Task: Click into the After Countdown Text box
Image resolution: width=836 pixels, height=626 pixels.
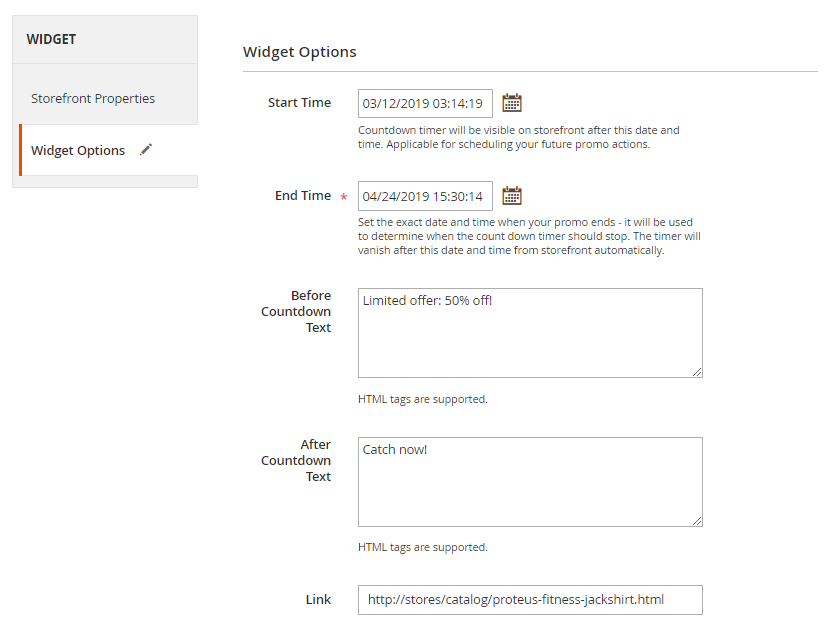Action: pos(530,481)
